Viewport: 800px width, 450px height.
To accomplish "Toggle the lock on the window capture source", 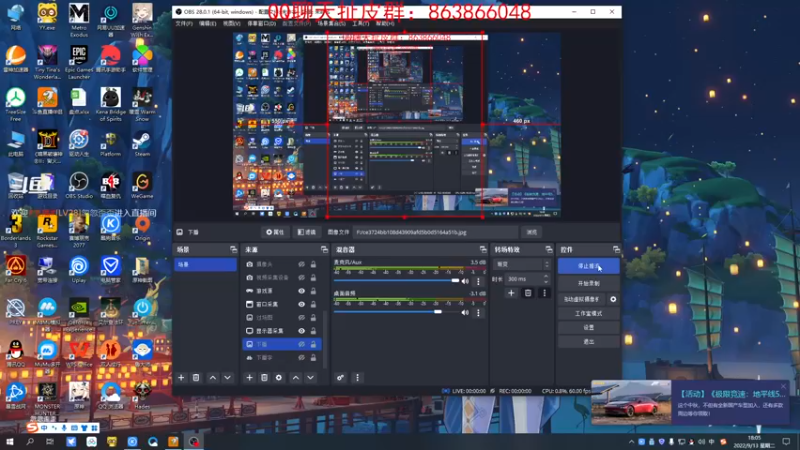I will [x=313, y=304].
